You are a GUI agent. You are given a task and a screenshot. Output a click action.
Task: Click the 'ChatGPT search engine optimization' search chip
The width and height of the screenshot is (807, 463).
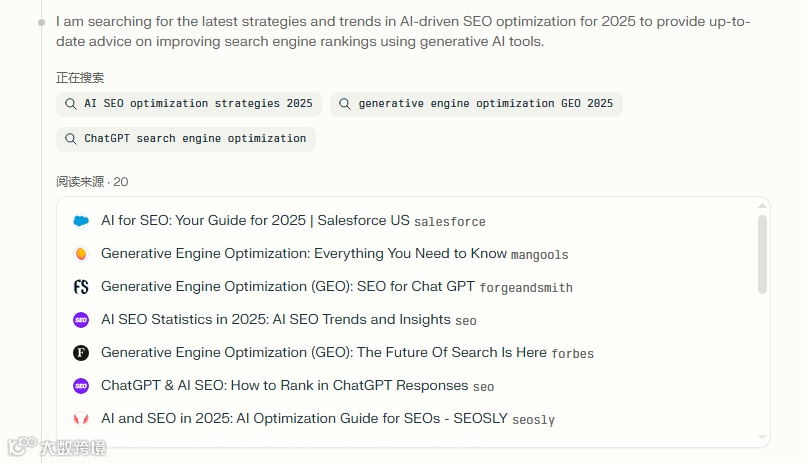[x=186, y=139]
